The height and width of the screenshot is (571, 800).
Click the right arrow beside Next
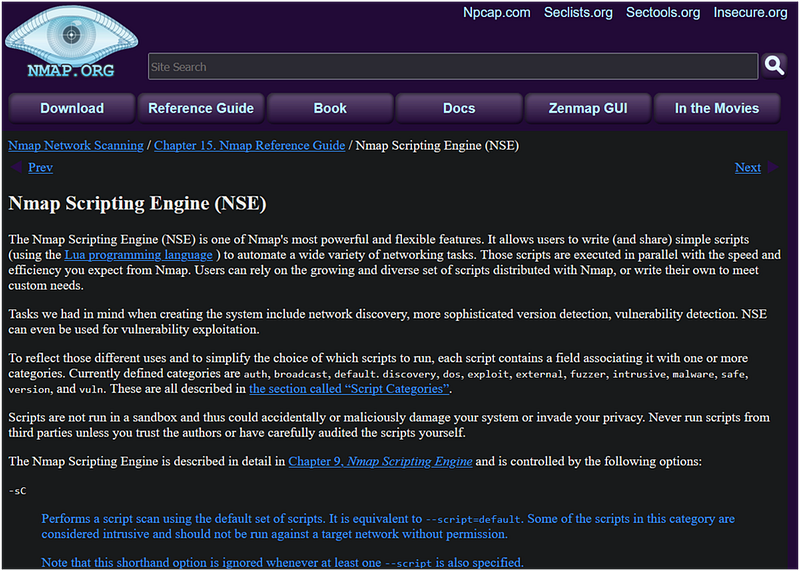pyautogui.click(x=772, y=167)
